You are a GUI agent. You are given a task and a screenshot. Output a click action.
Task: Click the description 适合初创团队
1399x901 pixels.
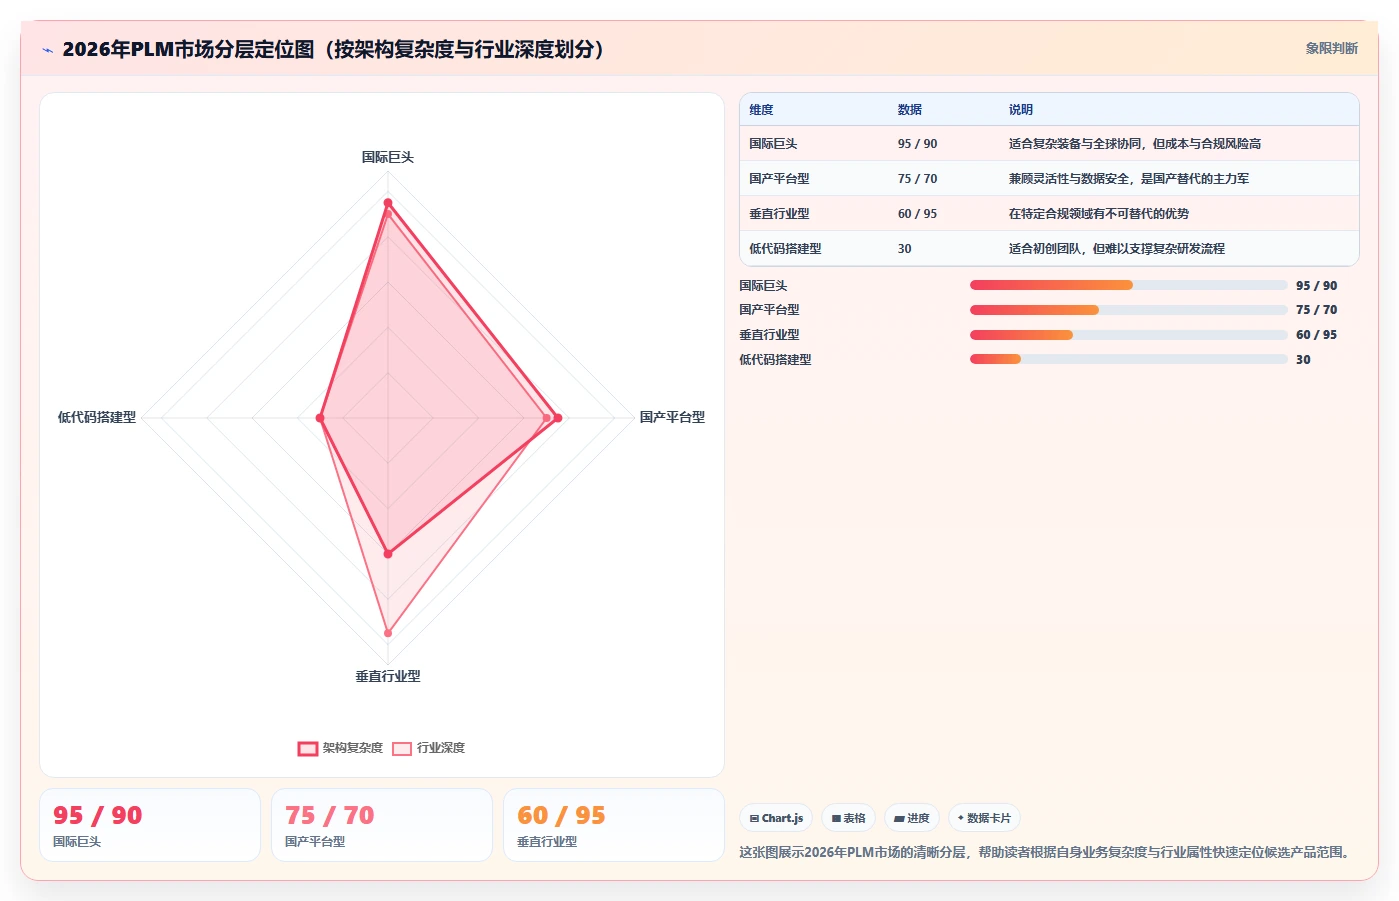1116,249
